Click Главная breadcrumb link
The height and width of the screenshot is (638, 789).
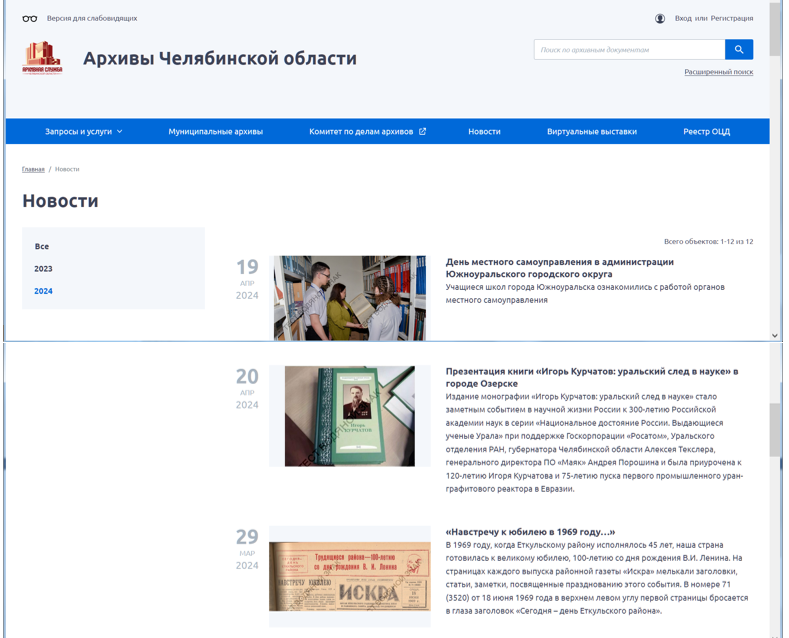tap(33, 169)
